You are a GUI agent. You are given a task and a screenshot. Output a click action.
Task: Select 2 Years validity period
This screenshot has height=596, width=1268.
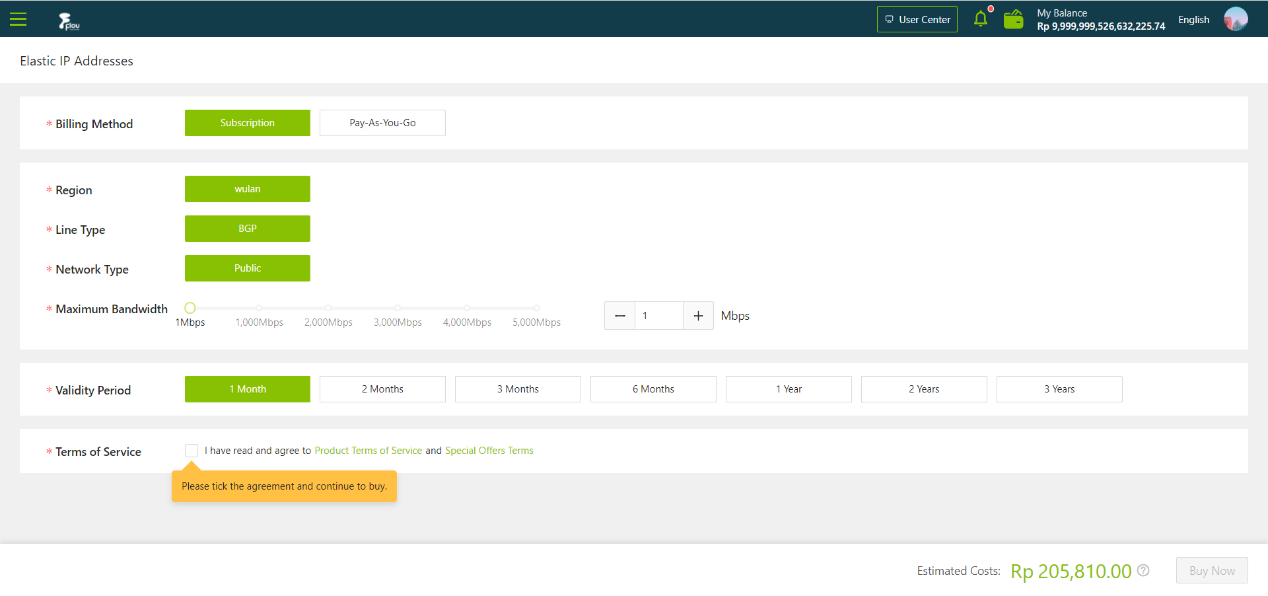[924, 389]
